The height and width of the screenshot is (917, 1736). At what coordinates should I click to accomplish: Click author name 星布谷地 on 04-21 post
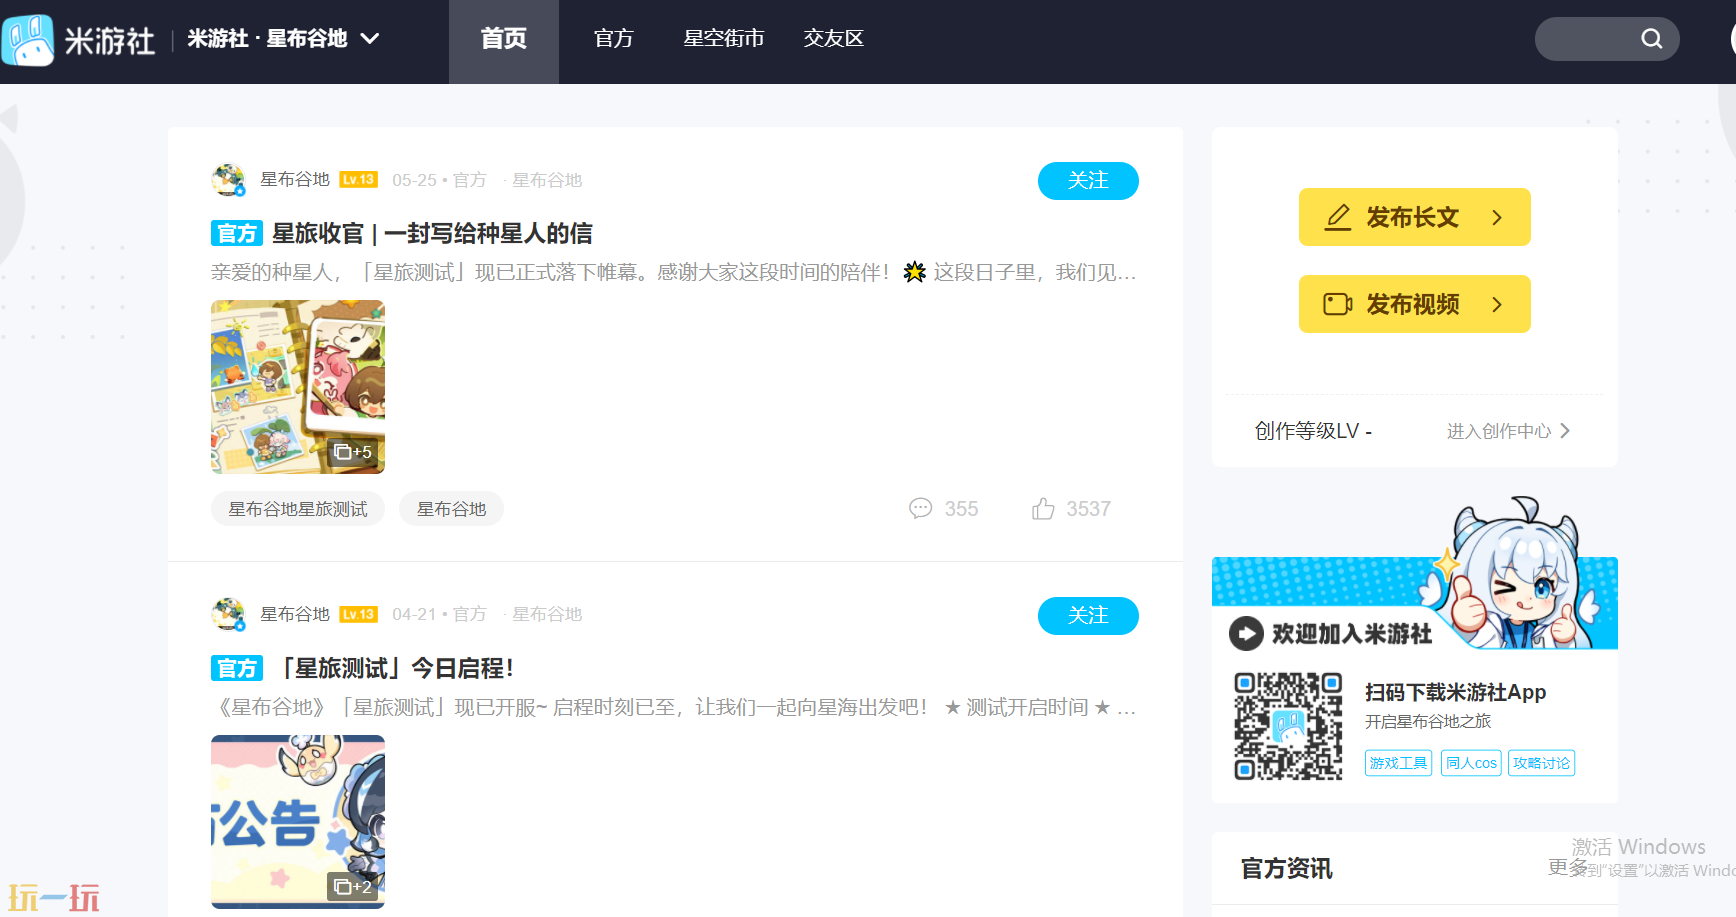coord(295,614)
